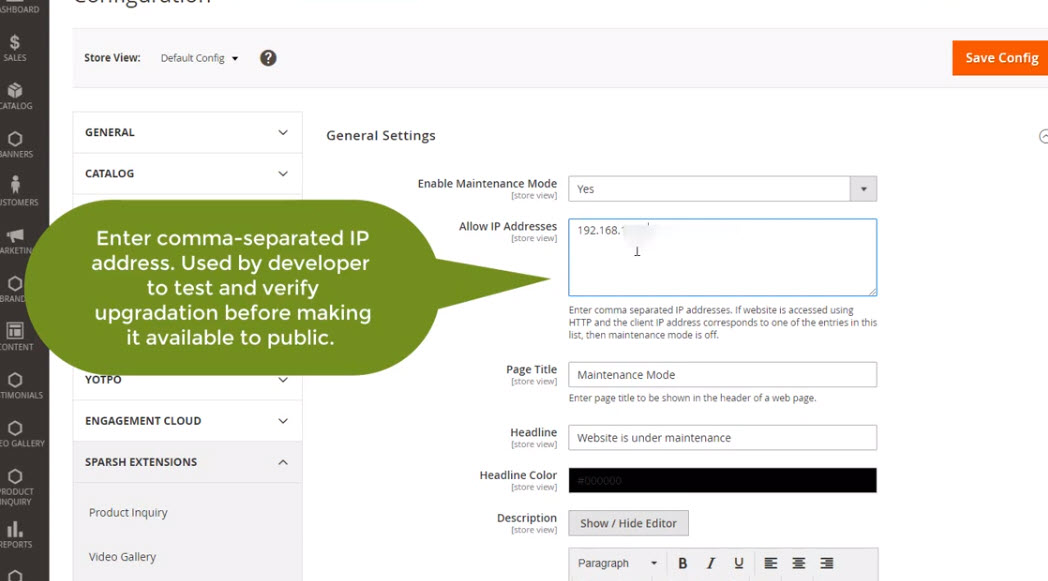The height and width of the screenshot is (581, 1048).
Task: Open the Banners sidebar icon
Action: (15, 144)
